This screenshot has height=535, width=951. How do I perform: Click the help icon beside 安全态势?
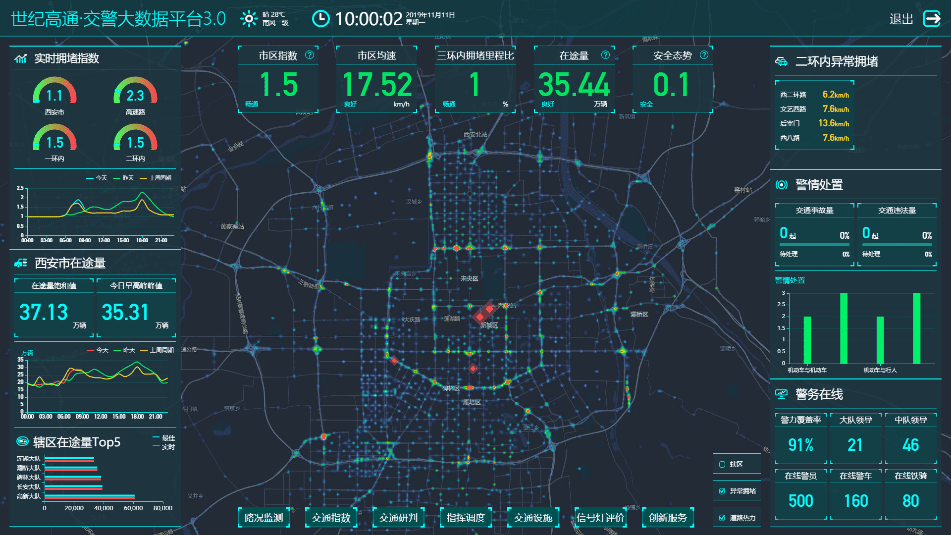[x=703, y=55]
